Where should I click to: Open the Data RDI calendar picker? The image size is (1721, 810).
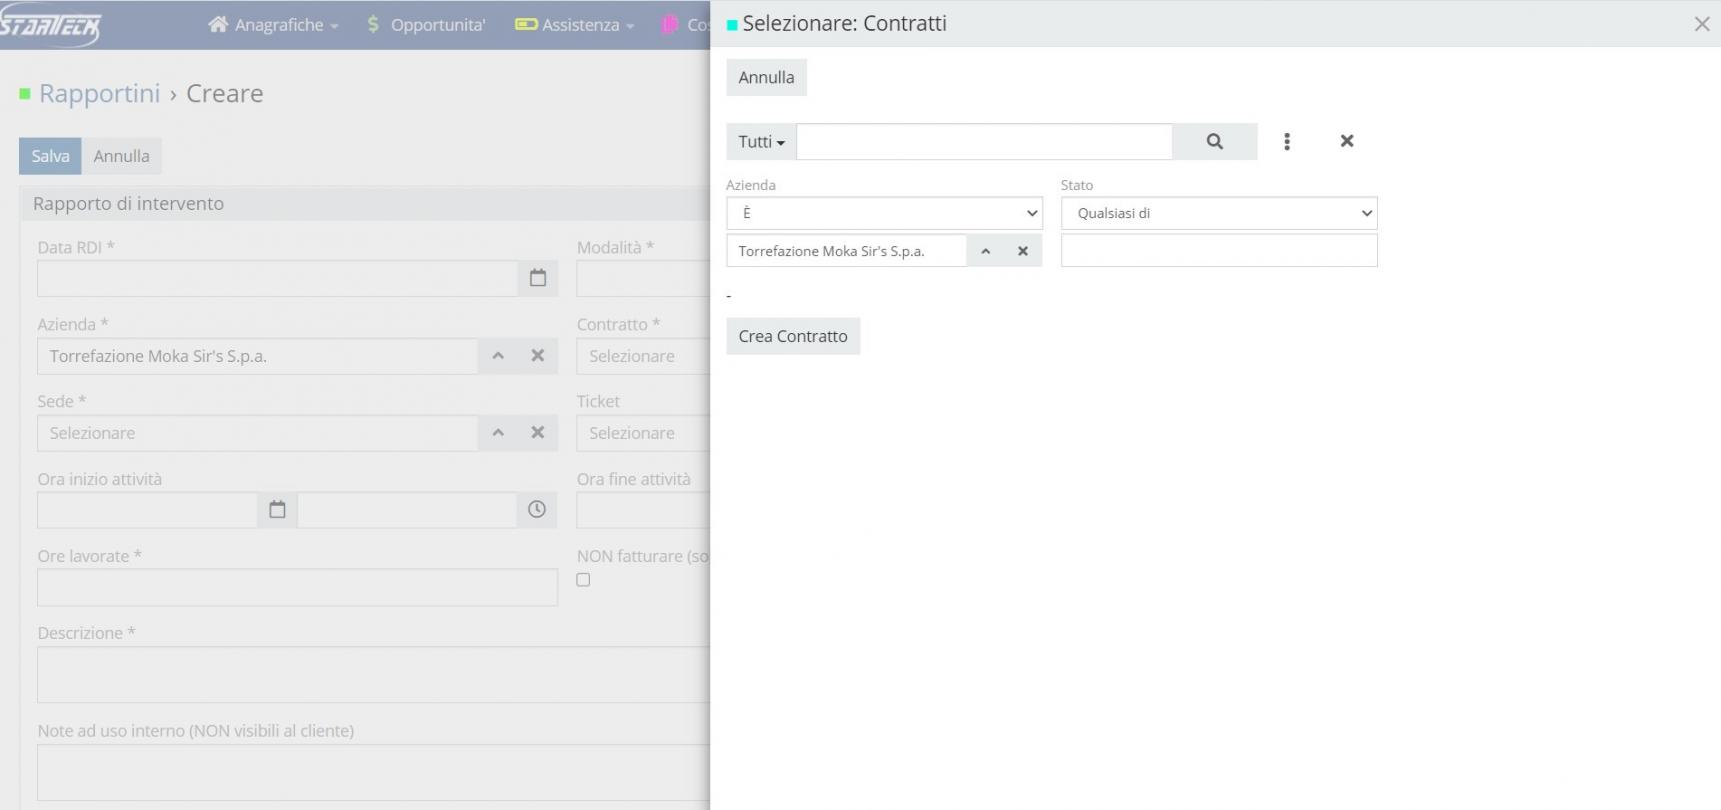click(x=537, y=278)
